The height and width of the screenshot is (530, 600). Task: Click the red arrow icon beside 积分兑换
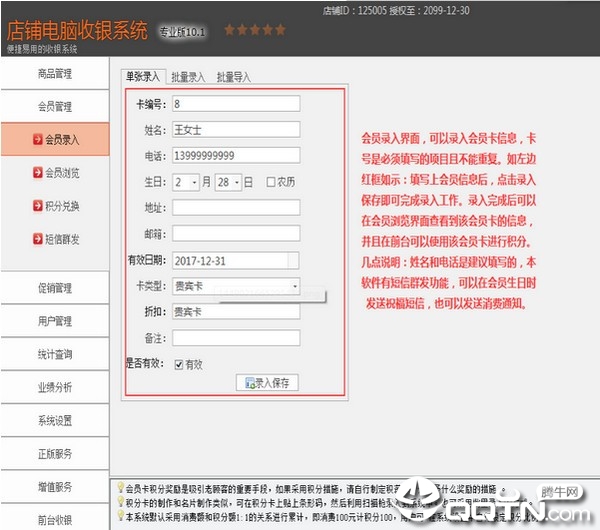(38, 206)
